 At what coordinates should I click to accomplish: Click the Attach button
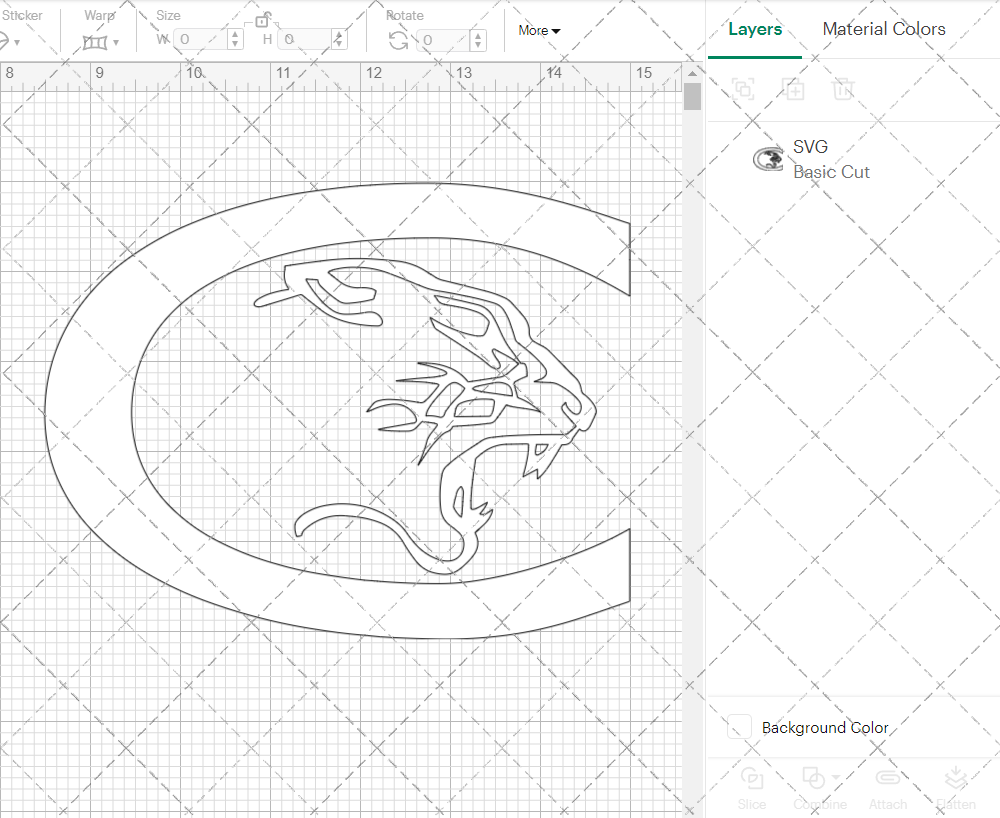point(888,788)
